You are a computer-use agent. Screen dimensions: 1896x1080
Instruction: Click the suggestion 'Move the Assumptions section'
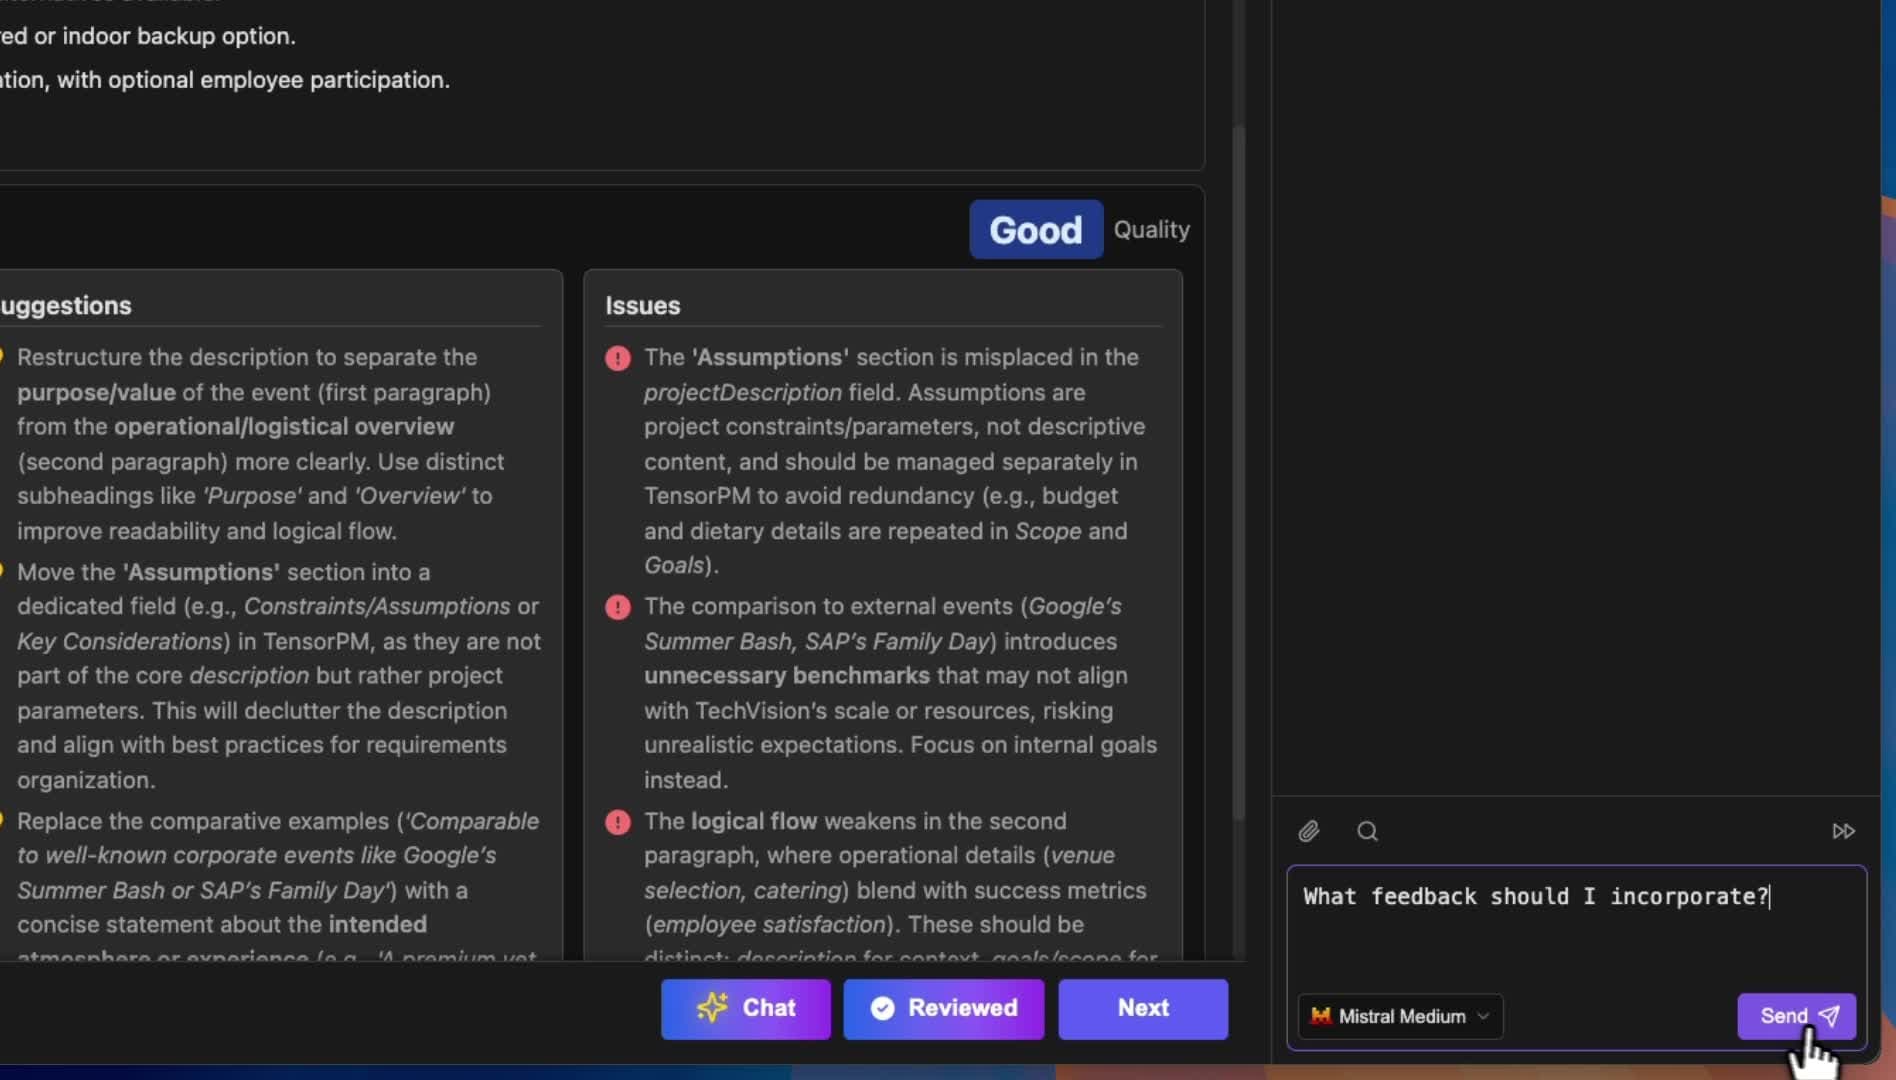tap(270, 675)
